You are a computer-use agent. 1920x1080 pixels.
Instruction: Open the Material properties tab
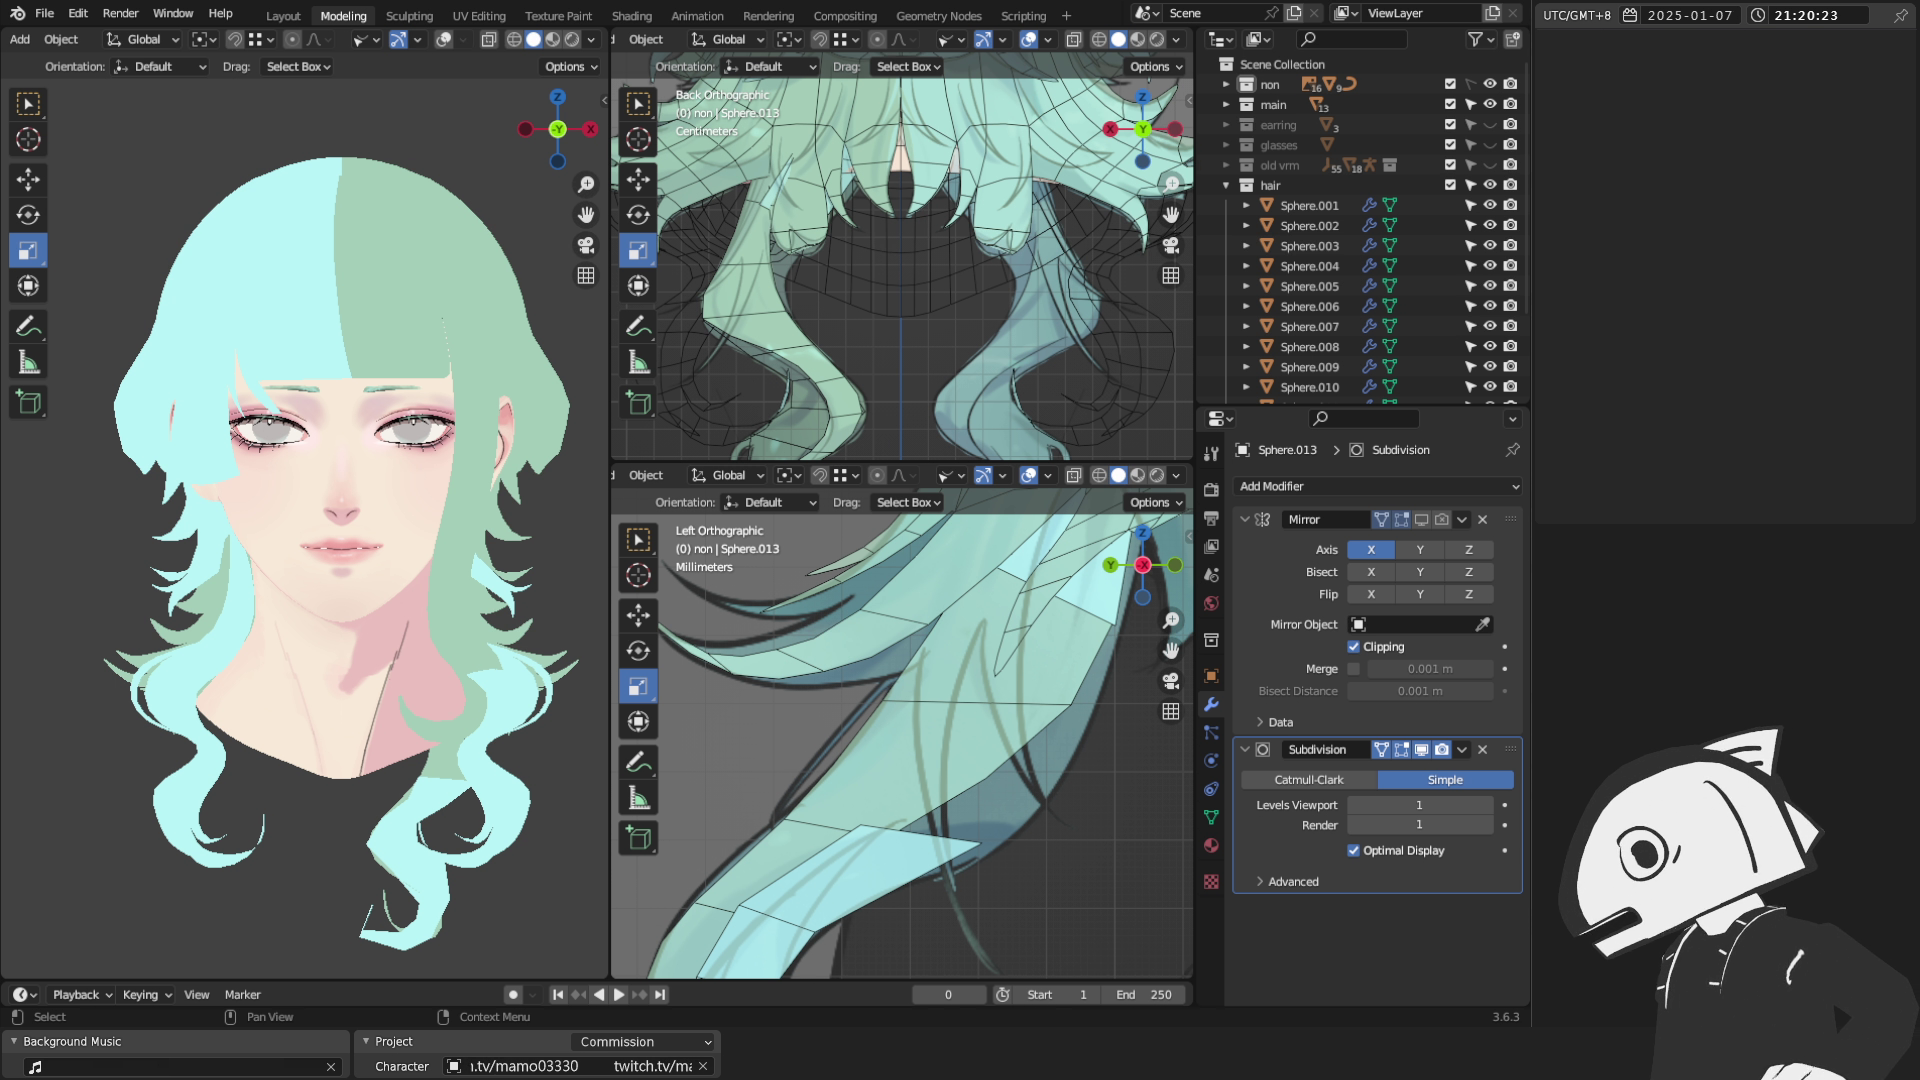point(1211,845)
